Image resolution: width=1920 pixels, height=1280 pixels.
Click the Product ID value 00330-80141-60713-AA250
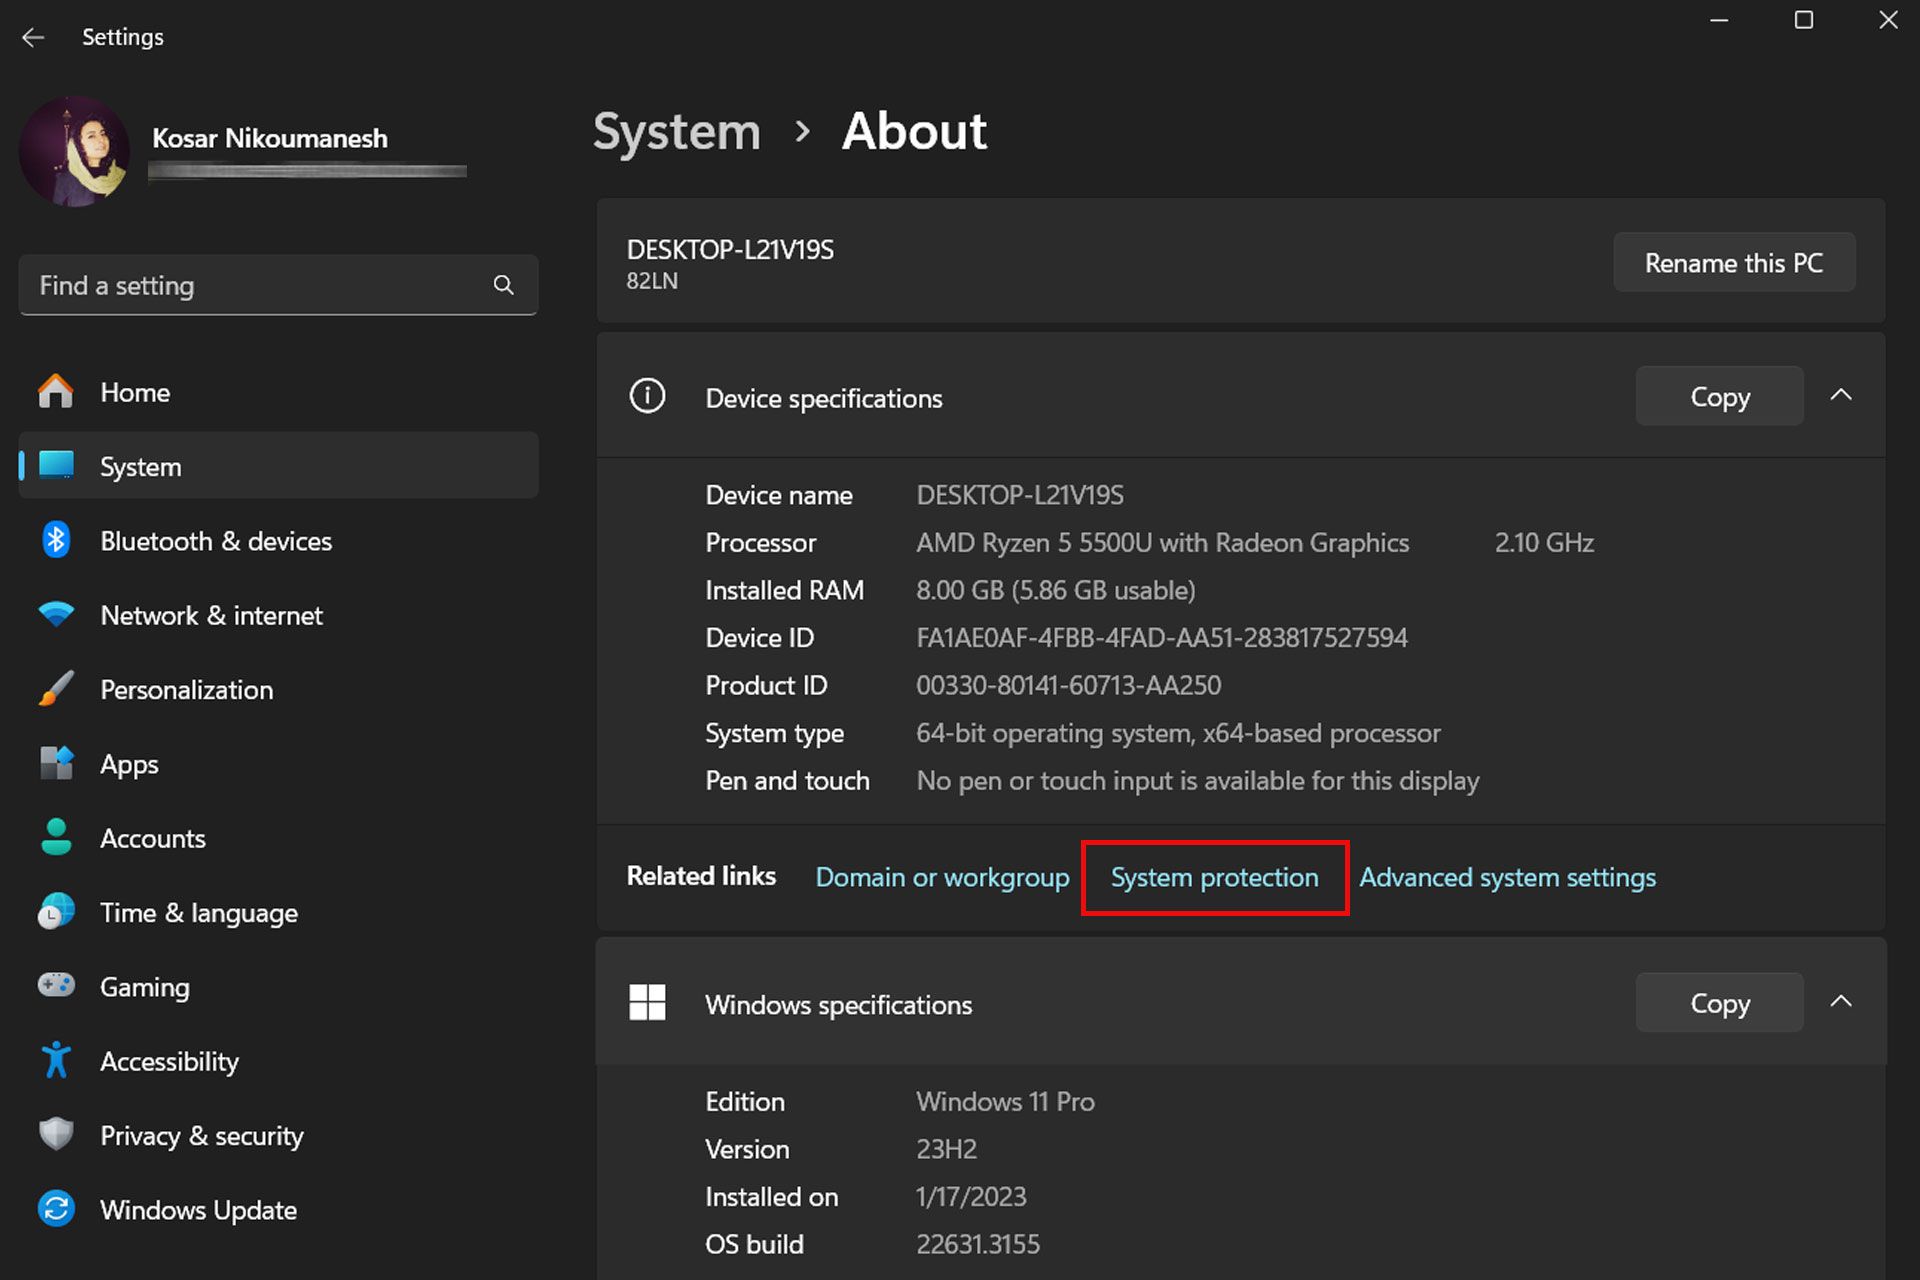pyautogui.click(x=1068, y=685)
